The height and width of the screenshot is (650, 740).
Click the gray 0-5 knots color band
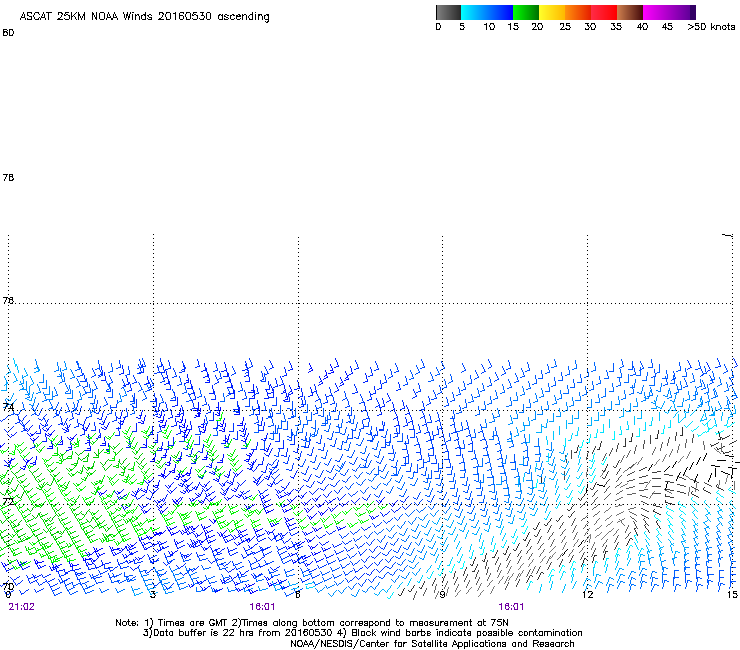point(448,12)
